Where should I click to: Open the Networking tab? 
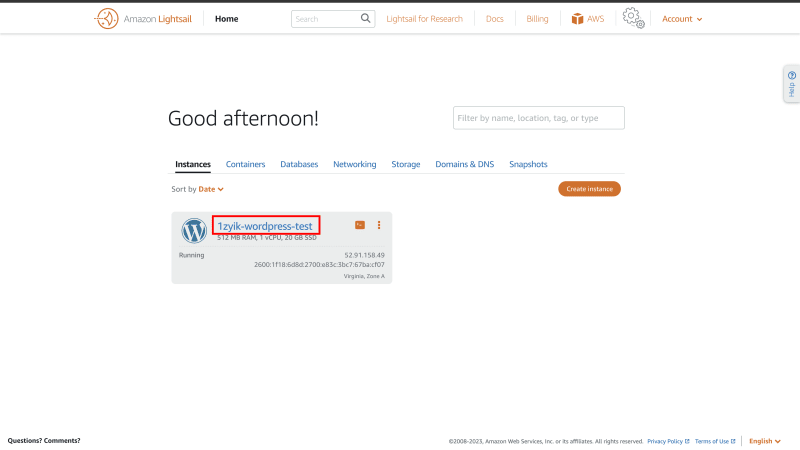point(355,164)
